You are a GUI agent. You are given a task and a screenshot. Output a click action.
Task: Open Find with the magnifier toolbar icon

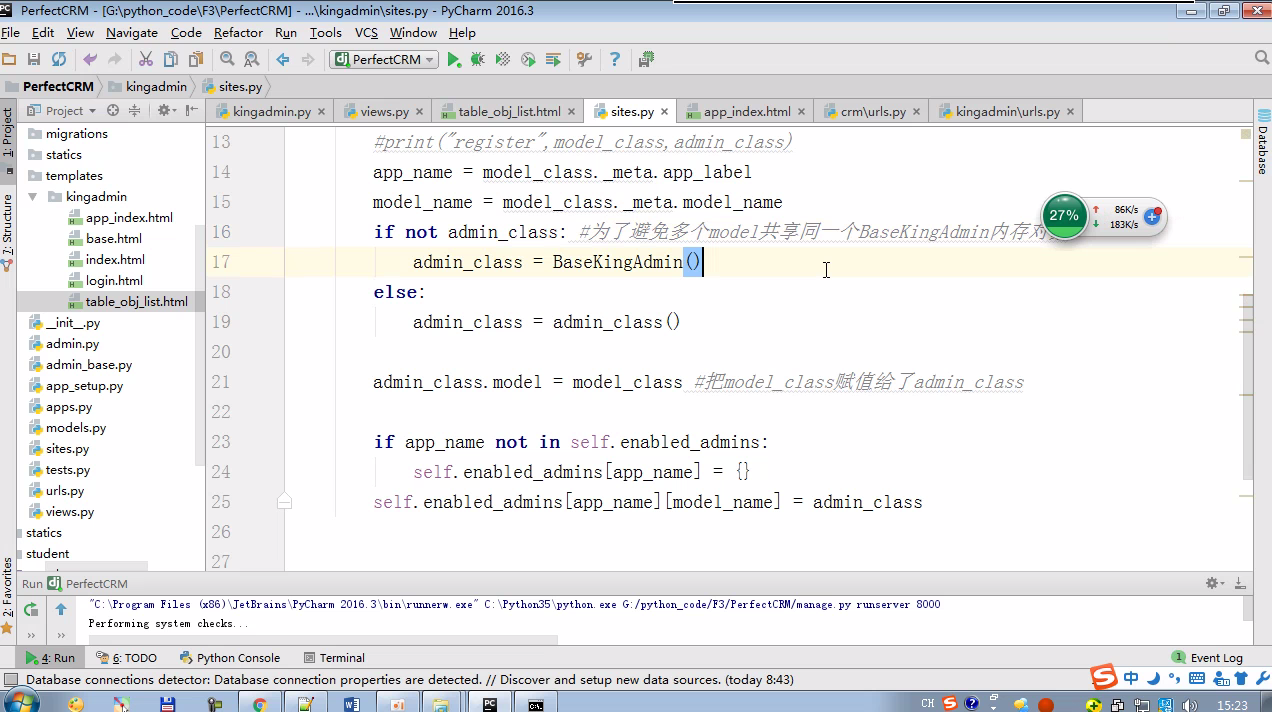227,60
